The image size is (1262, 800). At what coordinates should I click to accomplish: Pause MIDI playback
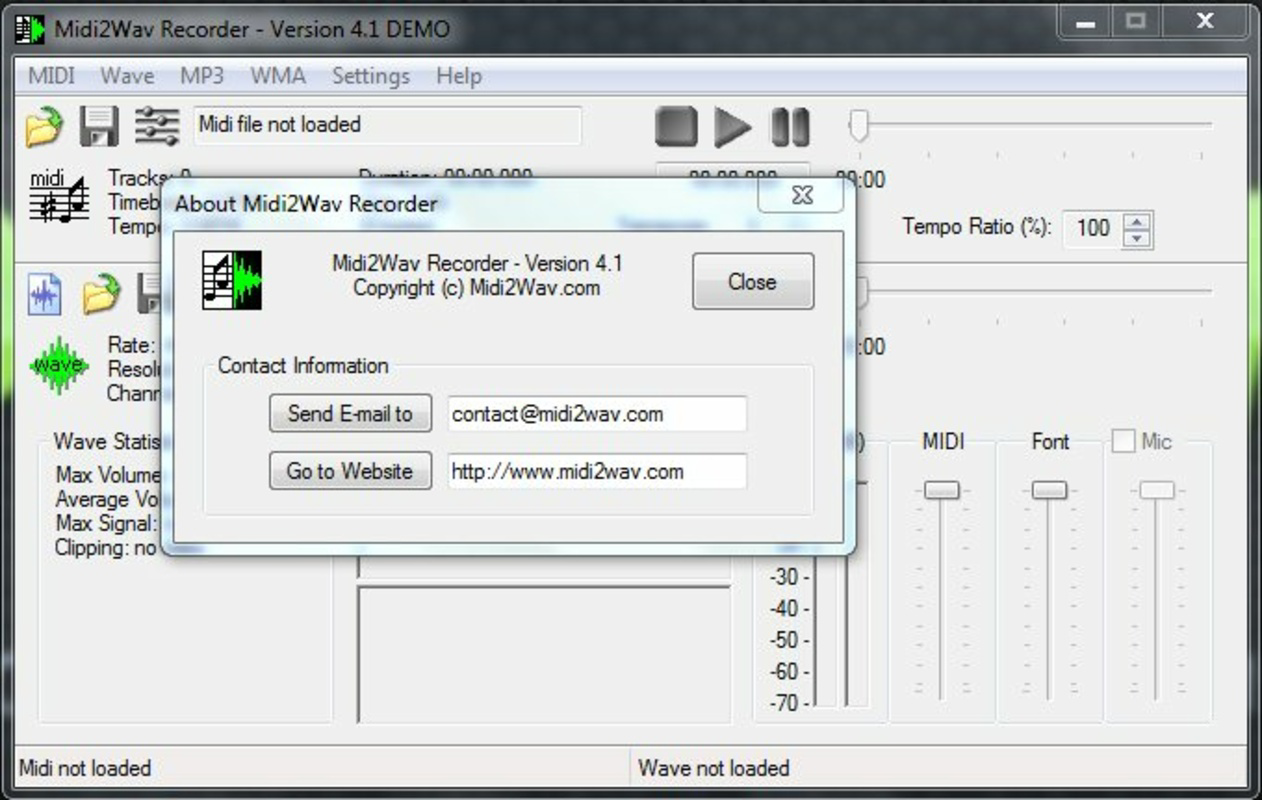pyautogui.click(x=789, y=127)
